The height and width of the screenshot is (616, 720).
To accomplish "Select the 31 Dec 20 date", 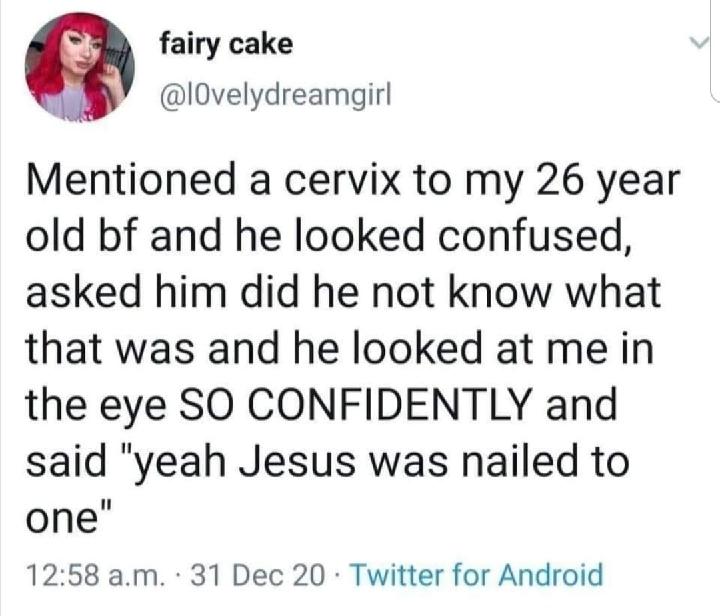I will point(258,576).
